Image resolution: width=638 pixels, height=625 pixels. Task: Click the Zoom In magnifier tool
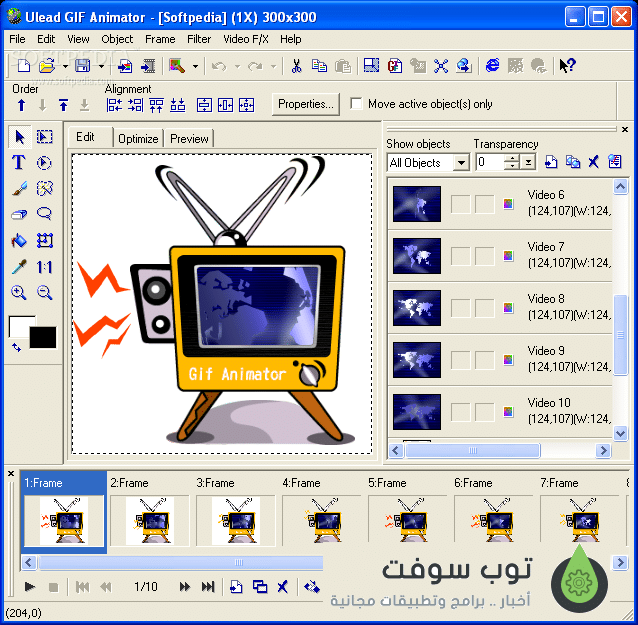pos(19,293)
